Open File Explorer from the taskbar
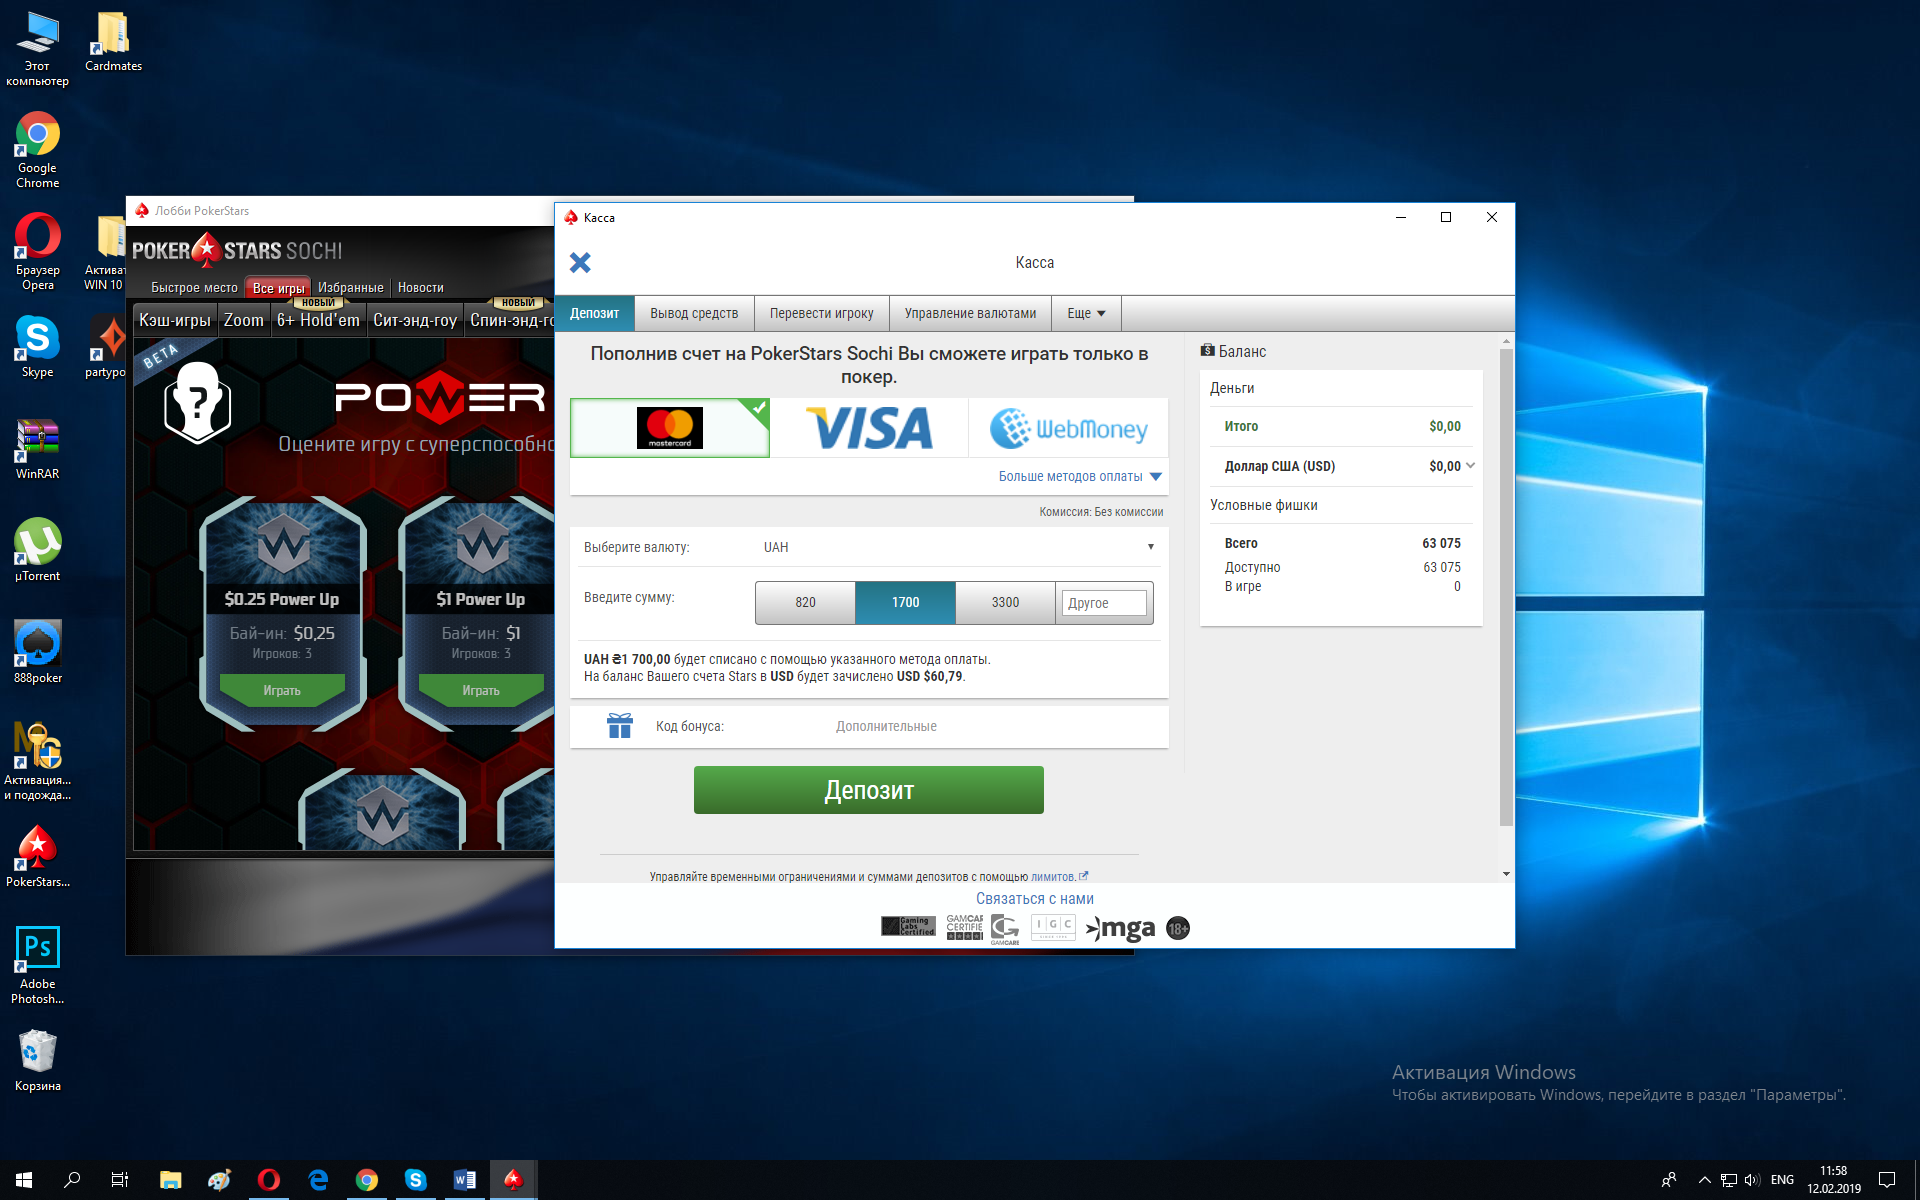This screenshot has height=1200, width=1920. [x=171, y=1180]
